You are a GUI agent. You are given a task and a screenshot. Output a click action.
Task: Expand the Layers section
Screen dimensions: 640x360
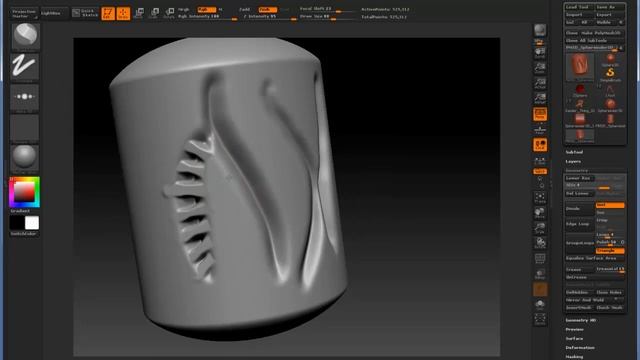[x=573, y=162]
